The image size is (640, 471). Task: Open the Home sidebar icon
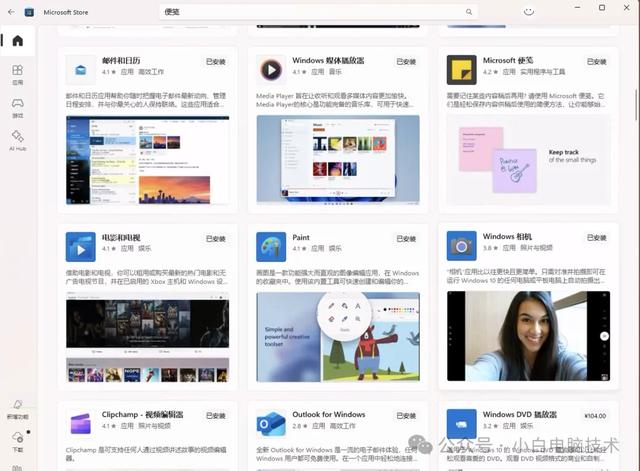pyautogui.click(x=18, y=40)
